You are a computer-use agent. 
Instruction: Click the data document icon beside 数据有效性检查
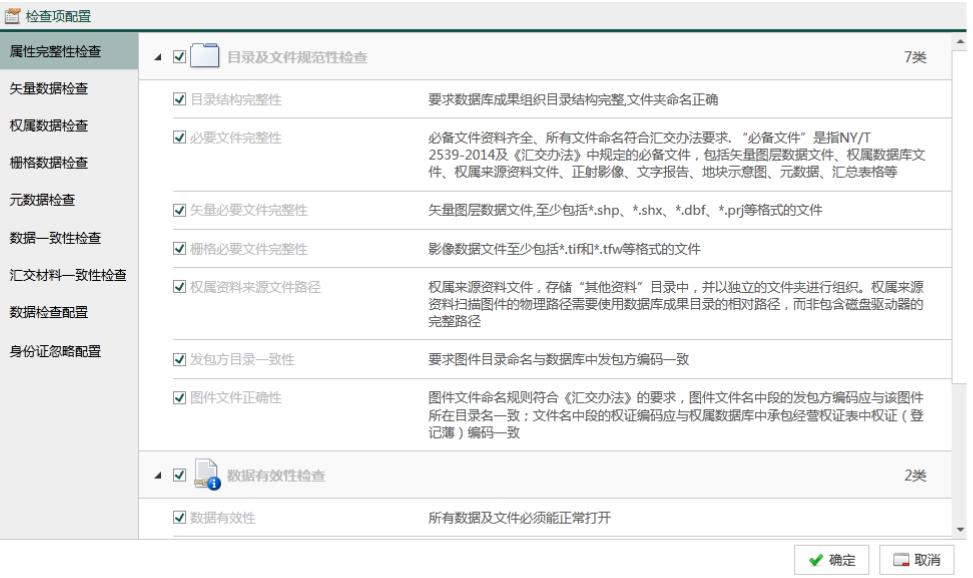[204, 476]
